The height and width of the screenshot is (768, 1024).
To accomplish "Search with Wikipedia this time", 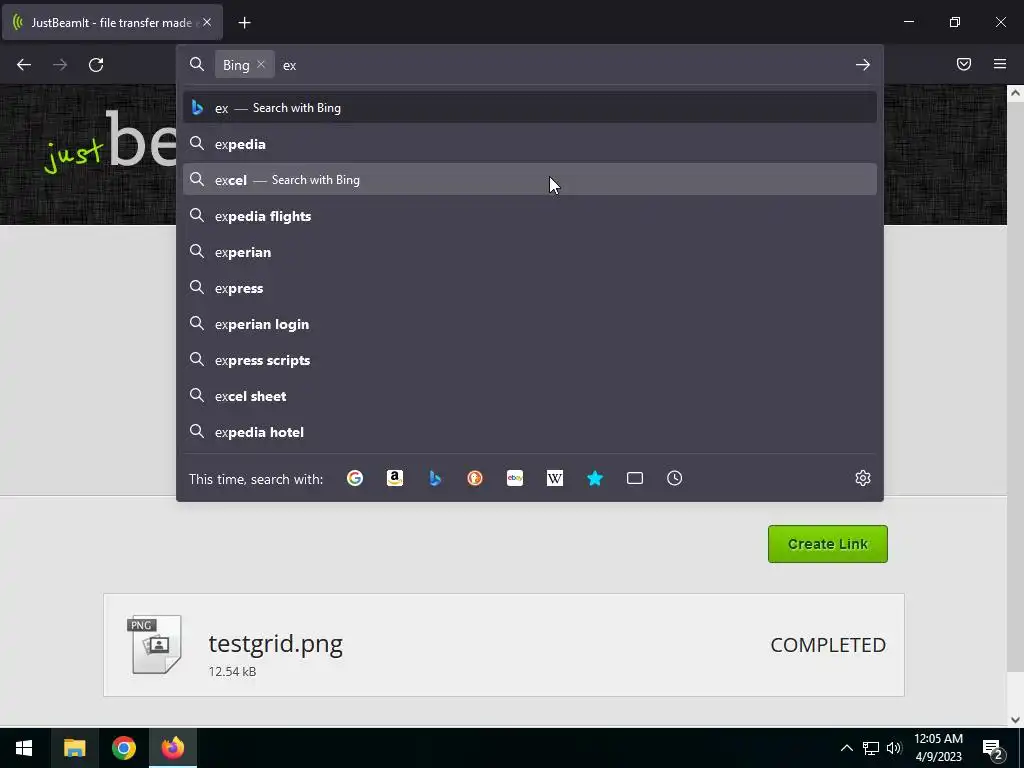I will pyautogui.click(x=554, y=478).
